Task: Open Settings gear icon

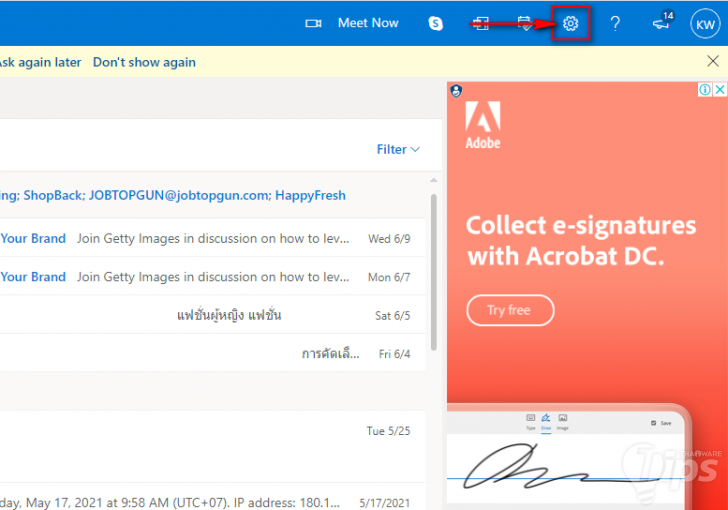Action: coord(570,23)
